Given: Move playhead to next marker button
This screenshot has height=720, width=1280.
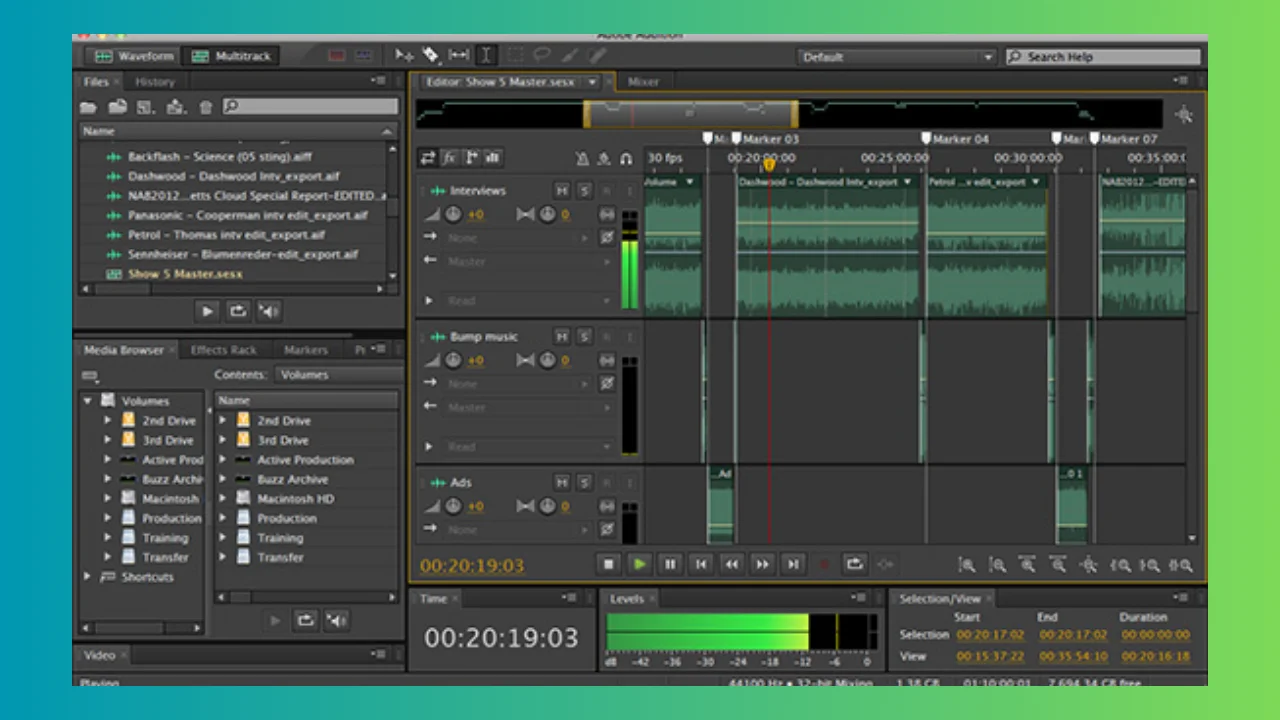Looking at the screenshot, I should pyautogui.click(x=793, y=564).
